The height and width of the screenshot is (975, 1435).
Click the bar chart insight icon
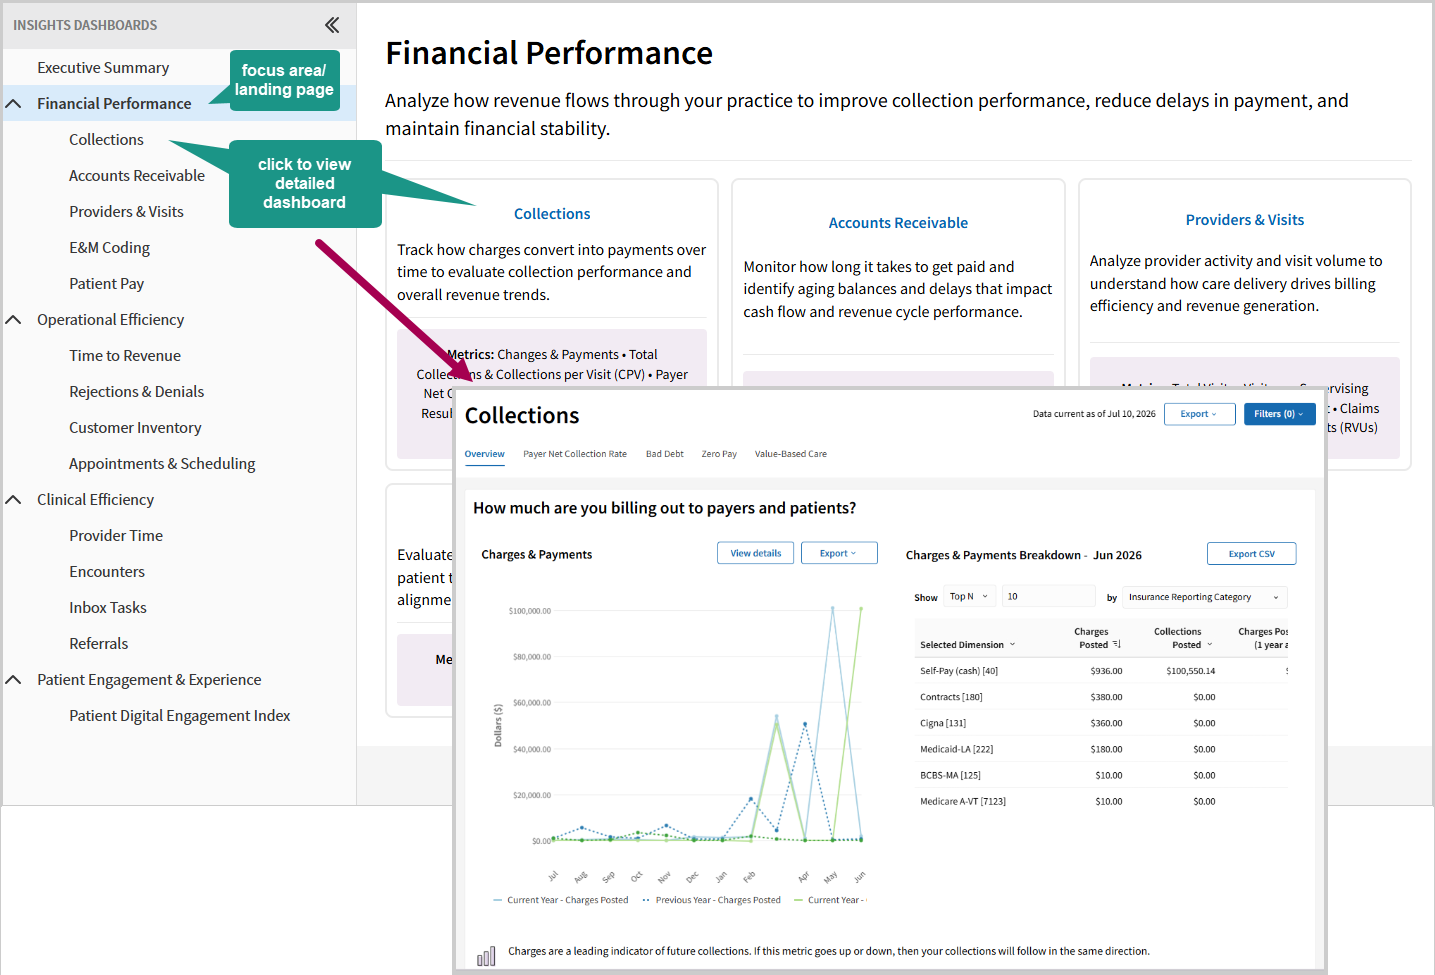[x=486, y=957]
